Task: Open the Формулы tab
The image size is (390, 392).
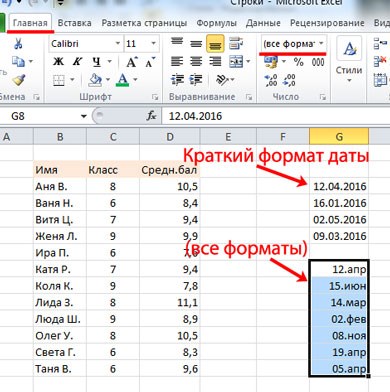Action: pyautogui.click(x=216, y=23)
